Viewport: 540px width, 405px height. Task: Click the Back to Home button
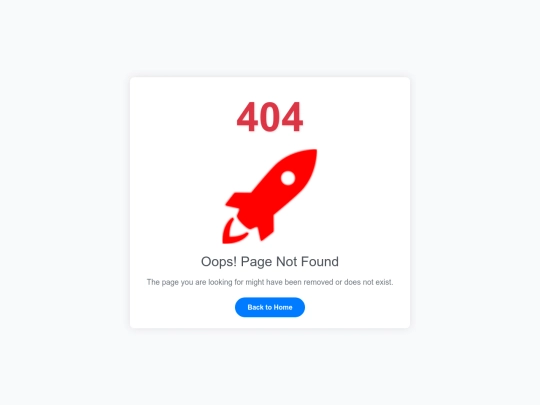tap(270, 307)
